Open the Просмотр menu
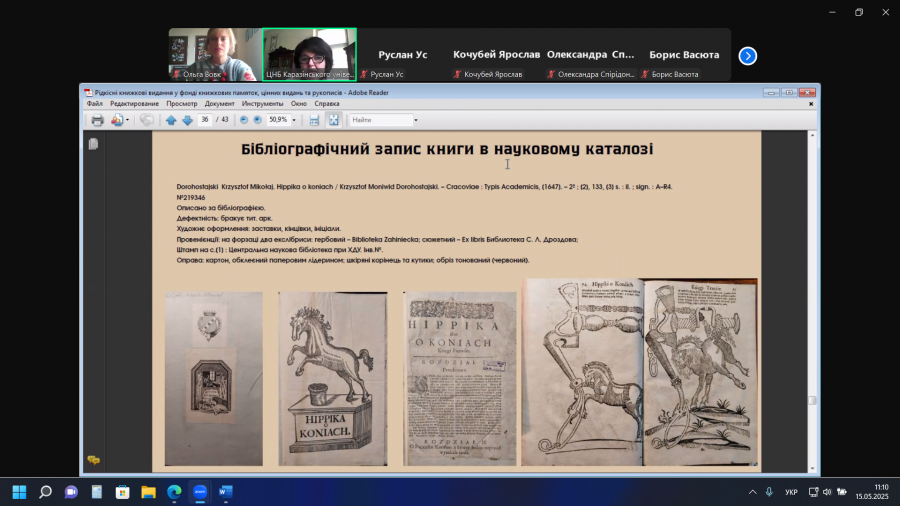The image size is (900, 506). coord(182,104)
